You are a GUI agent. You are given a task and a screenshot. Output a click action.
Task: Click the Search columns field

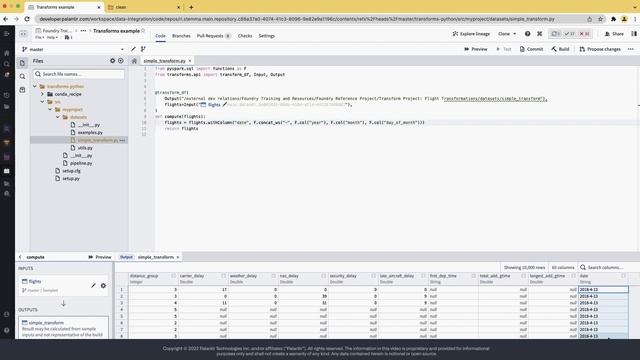click(605, 267)
